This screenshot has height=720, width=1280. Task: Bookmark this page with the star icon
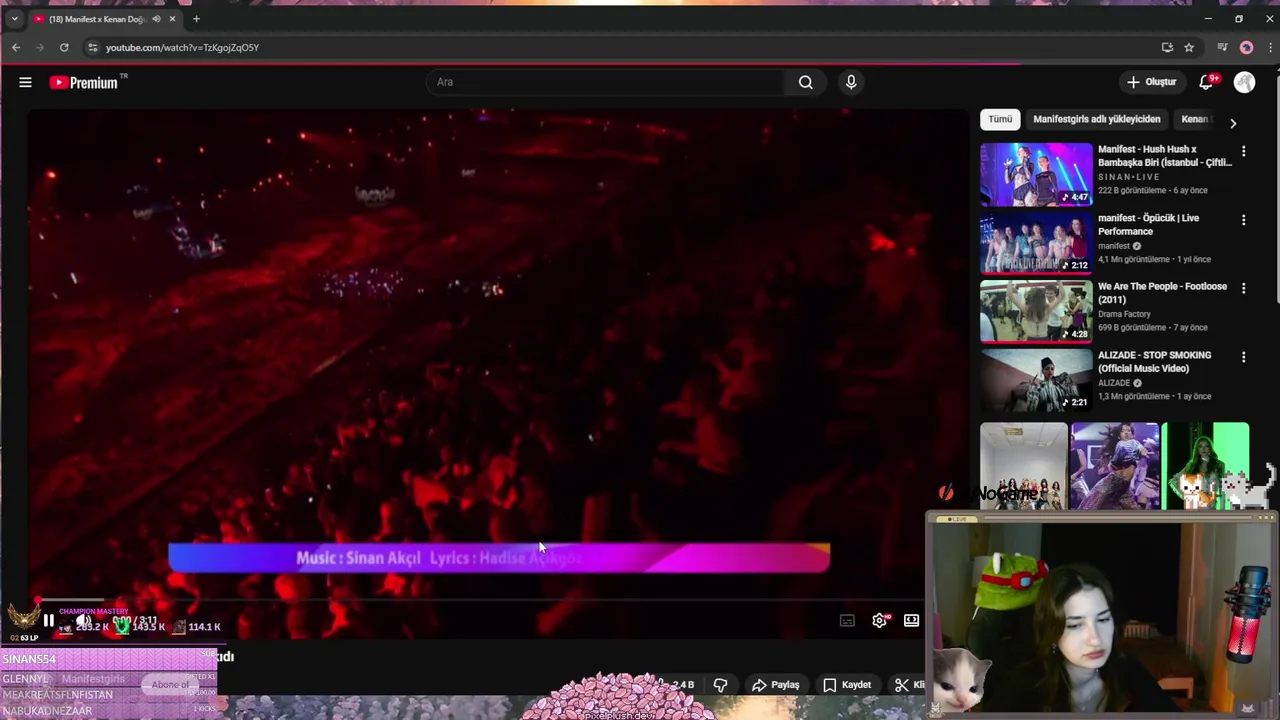pyautogui.click(x=1189, y=47)
